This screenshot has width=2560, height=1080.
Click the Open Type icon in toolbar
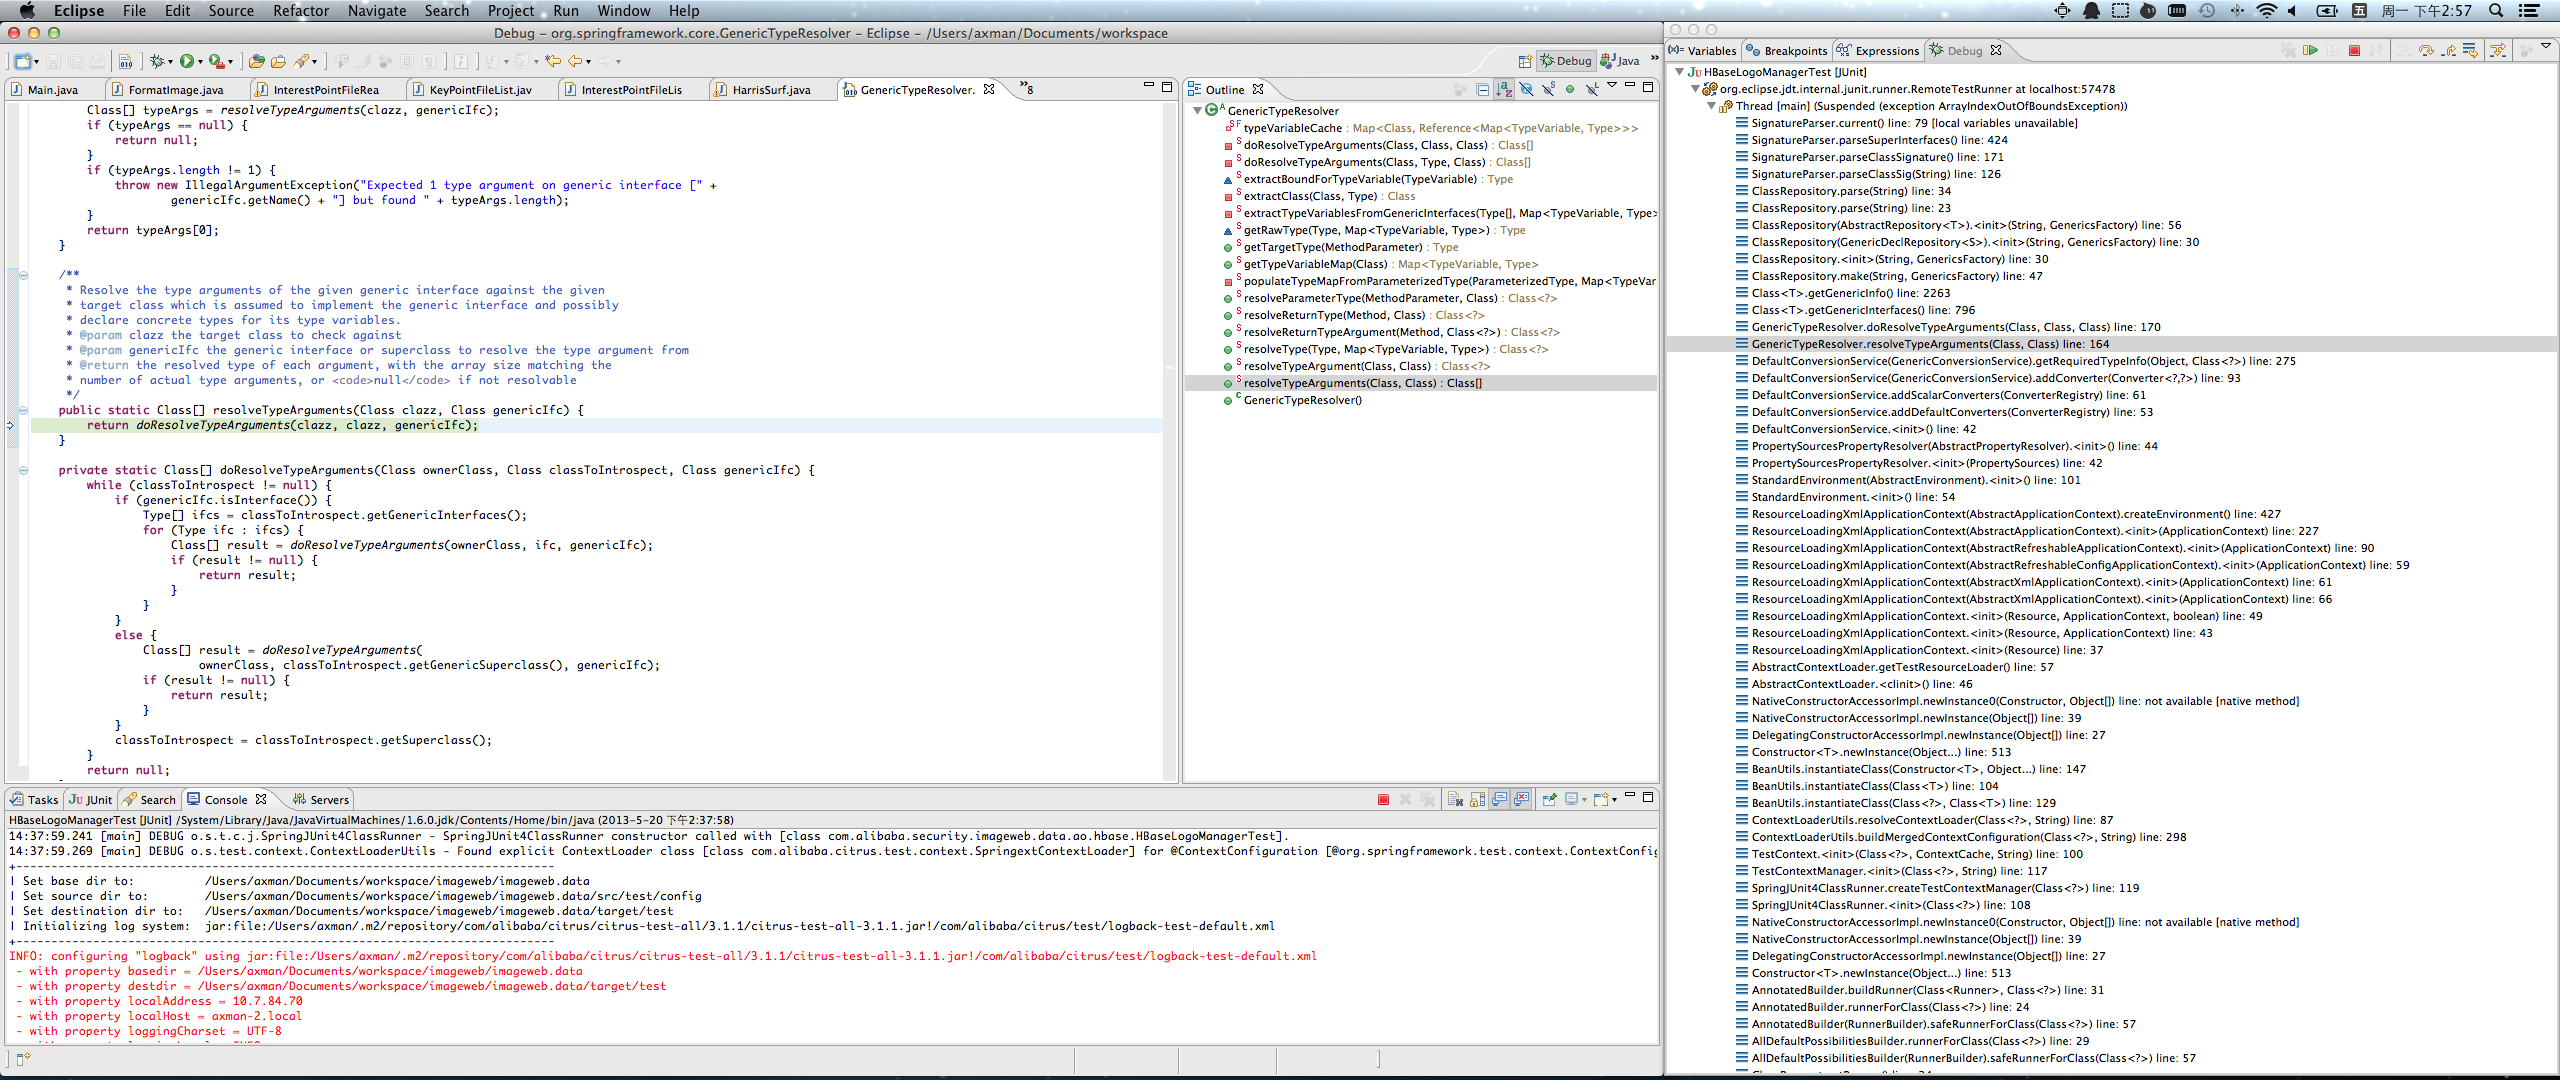pyautogui.click(x=257, y=61)
